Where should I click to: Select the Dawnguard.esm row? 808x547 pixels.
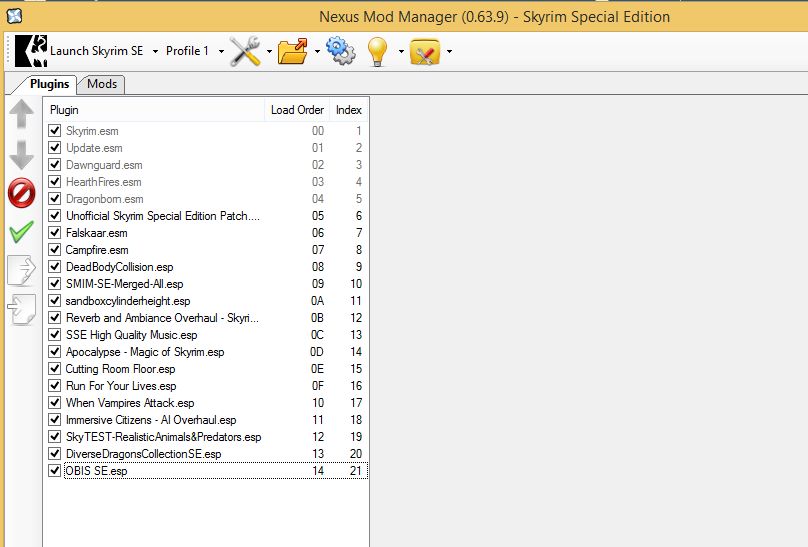[206, 165]
